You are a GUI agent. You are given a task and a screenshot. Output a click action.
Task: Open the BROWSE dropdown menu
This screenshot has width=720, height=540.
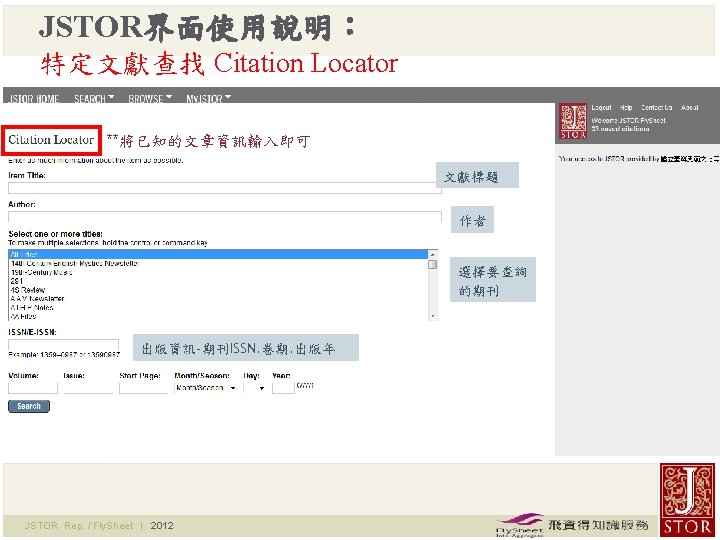150,99
